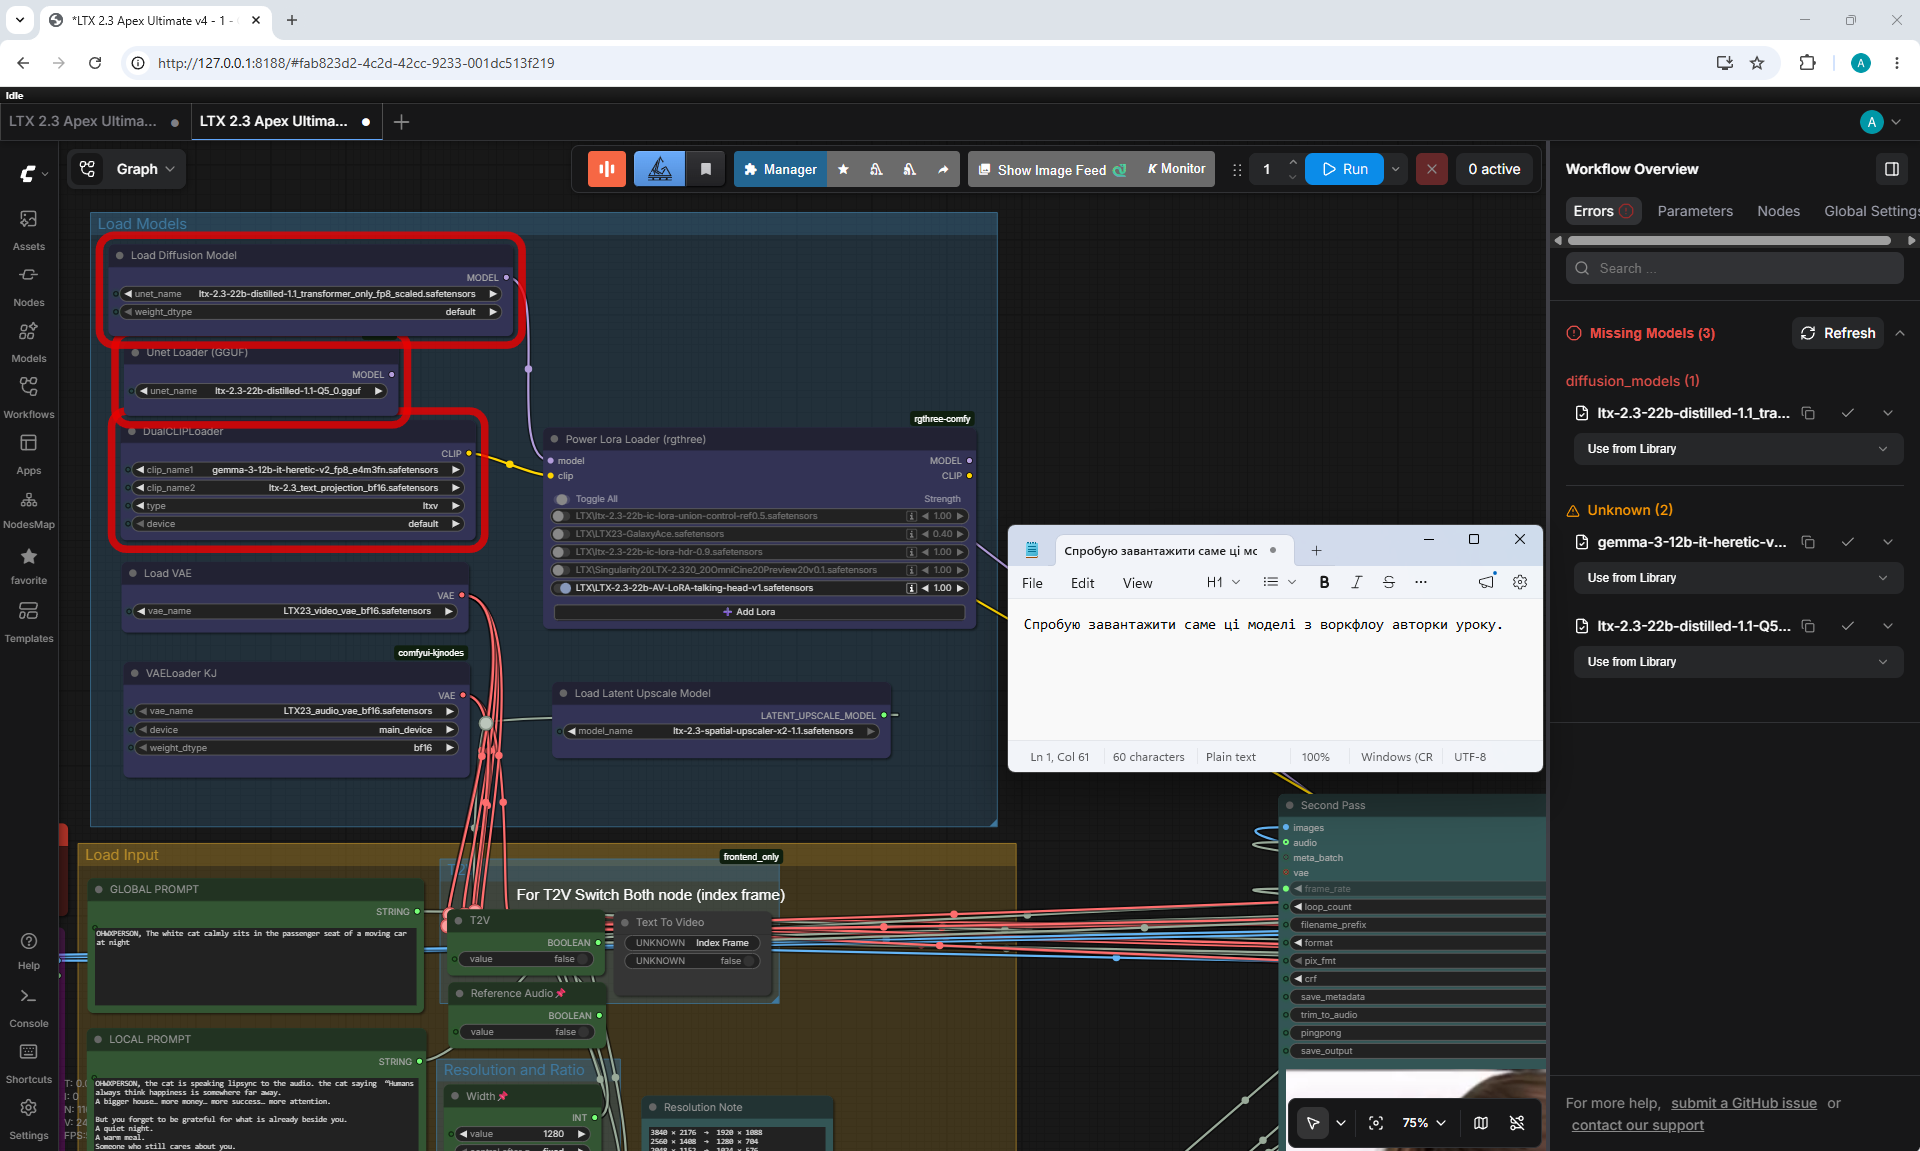Apply Bold formatting in Notepad
Screen dimensions: 1920x1151
1324,582
